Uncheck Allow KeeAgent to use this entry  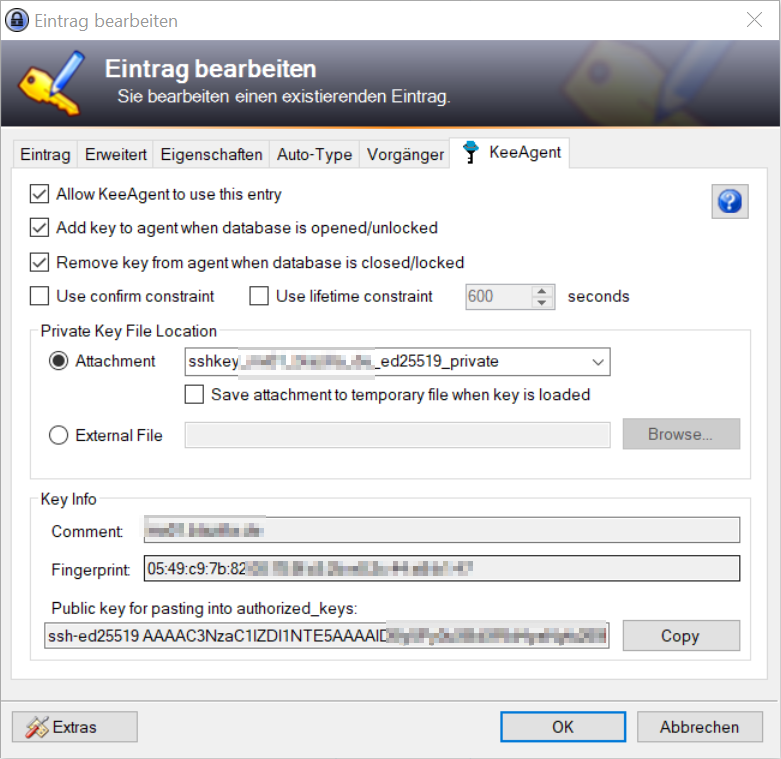tap(40, 194)
